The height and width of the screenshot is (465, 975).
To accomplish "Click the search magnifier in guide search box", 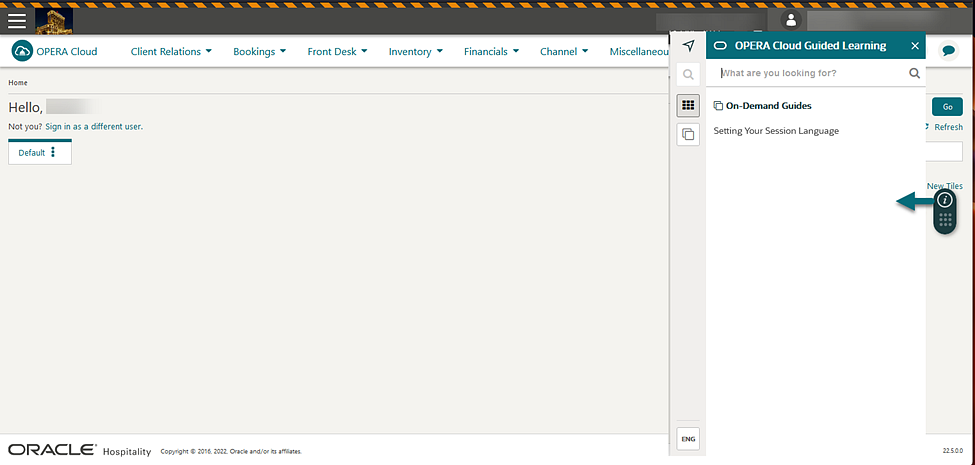I will [x=914, y=73].
